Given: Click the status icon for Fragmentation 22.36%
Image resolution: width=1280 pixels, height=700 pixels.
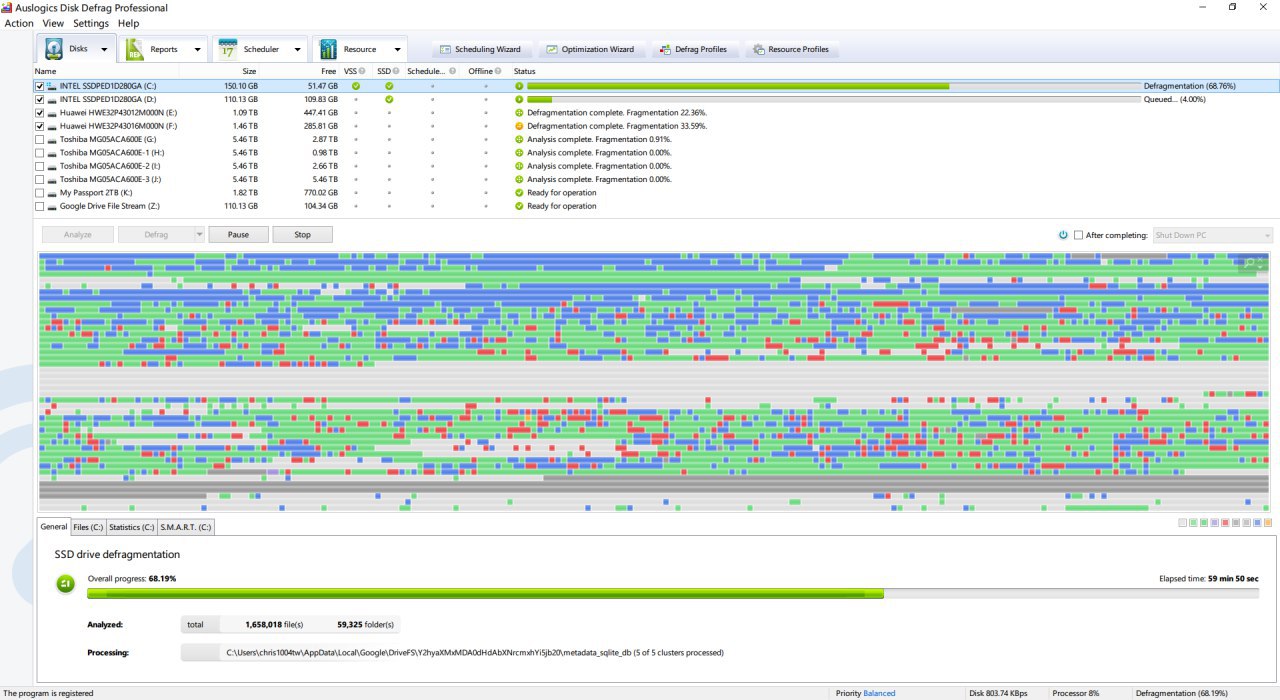Looking at the screenshot, I should [519, 113].
